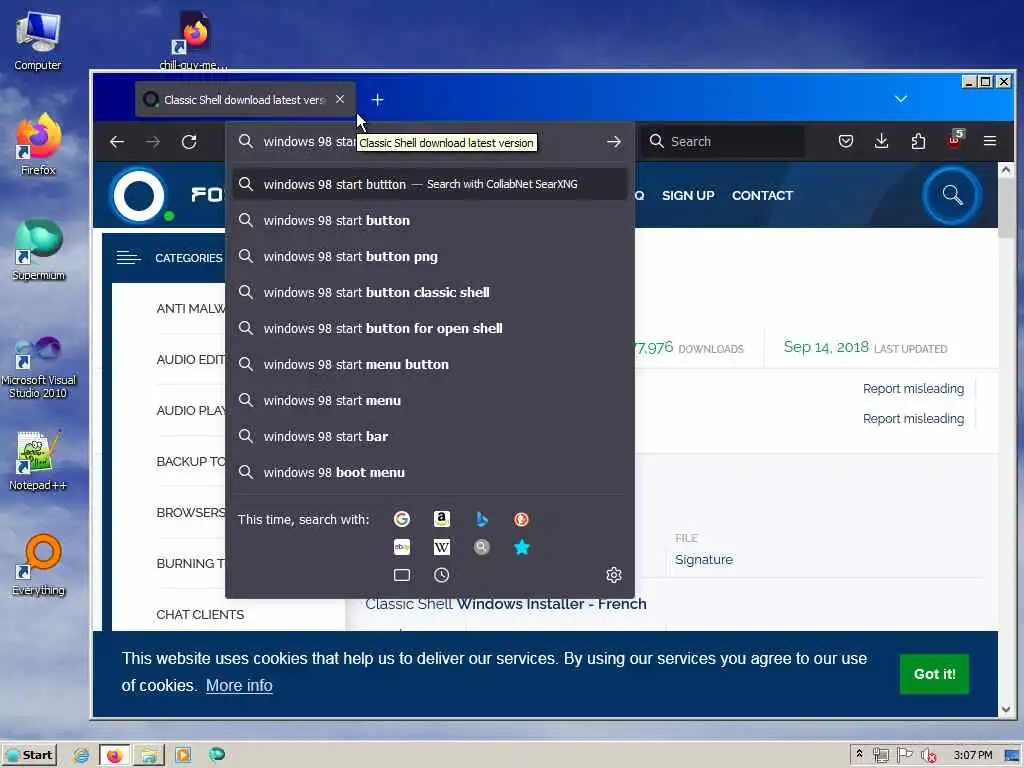The image size is (1024, 768).
Task: Select 'Search with CollabNet SearXNG' top result
Action: (430, 184)
